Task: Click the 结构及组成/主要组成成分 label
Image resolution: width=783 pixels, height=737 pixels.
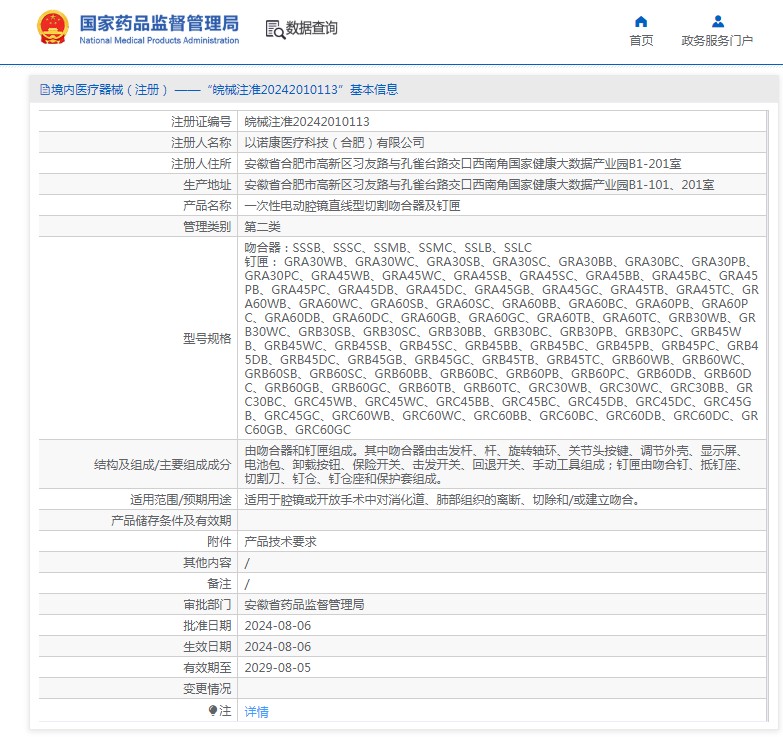Action: (162, 465)
